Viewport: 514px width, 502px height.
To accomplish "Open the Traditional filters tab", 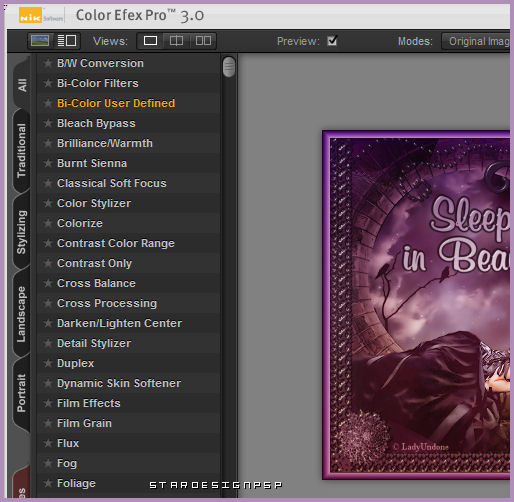I will coord(21,151).
